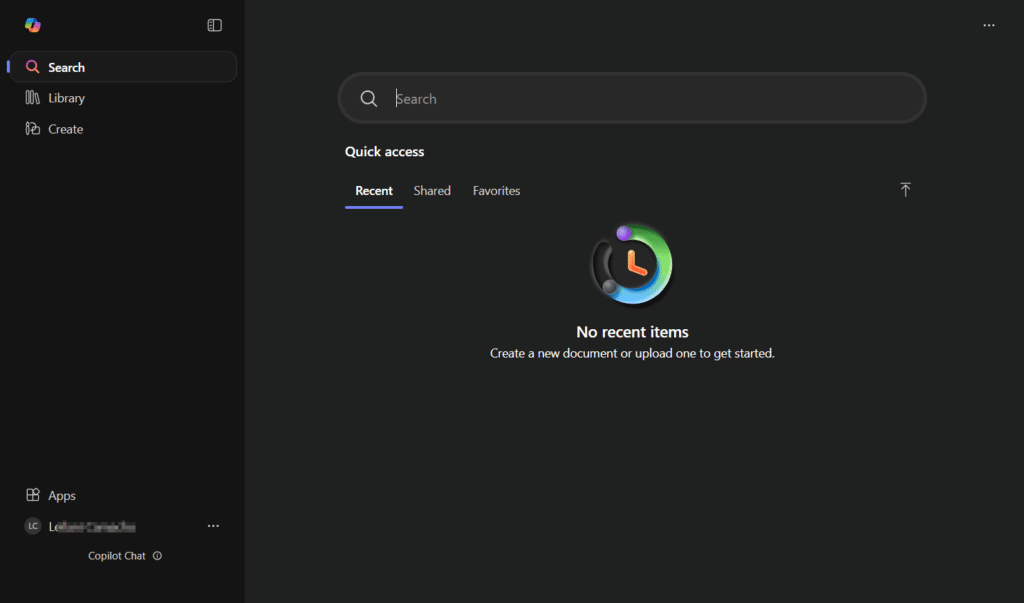Click the colorful clock illustration
This screenshot has width=1024, height=603.
tap(632, 264)
